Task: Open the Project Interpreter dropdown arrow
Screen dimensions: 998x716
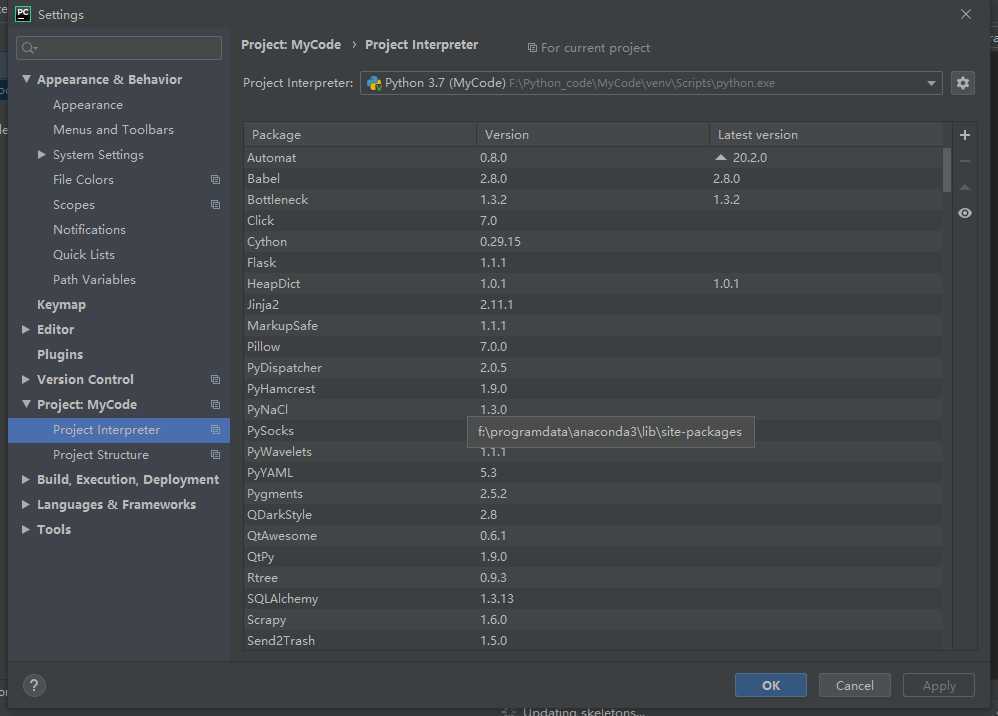Action: pyautogui.click(x=931, y=83)
